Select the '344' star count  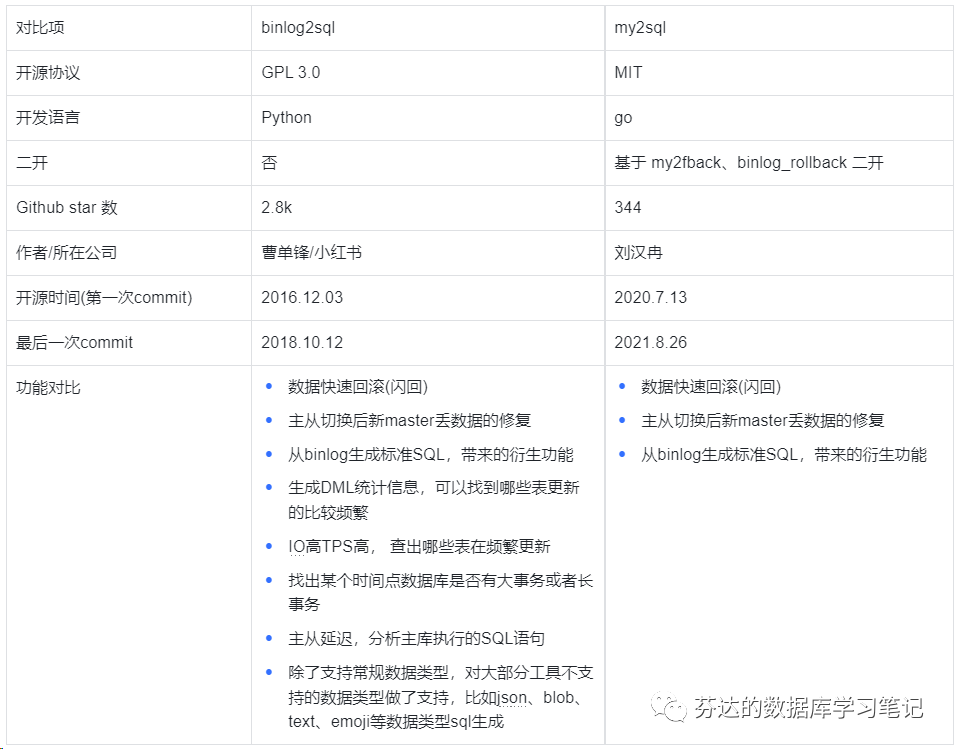[x=628, y=207]
